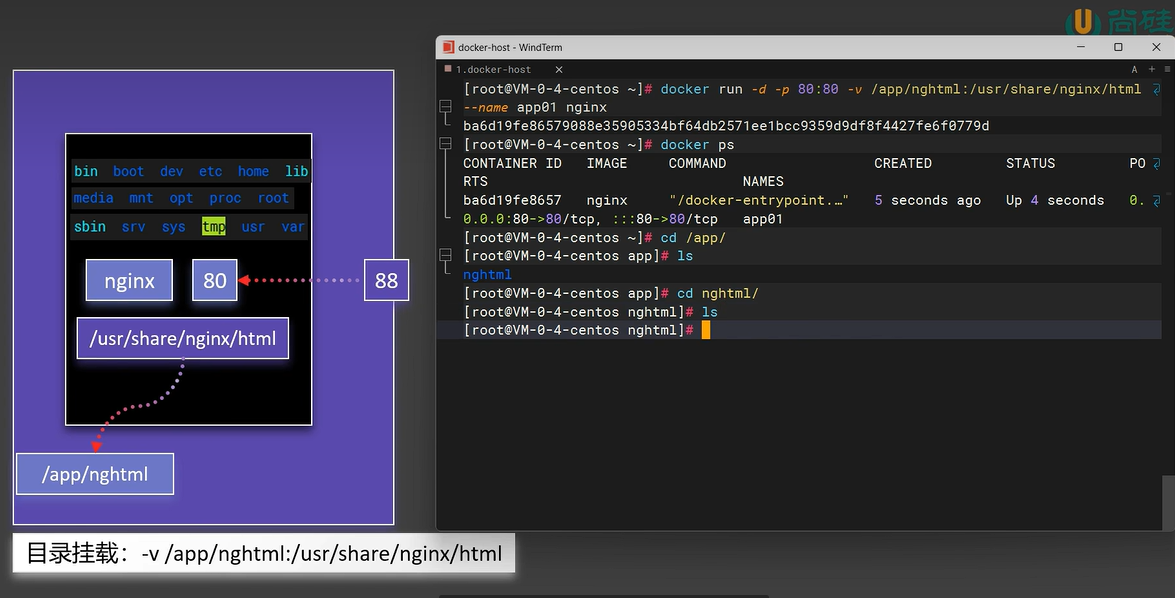Click the red session indicator on docker-host tab
The height and width of the screenshot is (598, 1175).
[448, 68]
